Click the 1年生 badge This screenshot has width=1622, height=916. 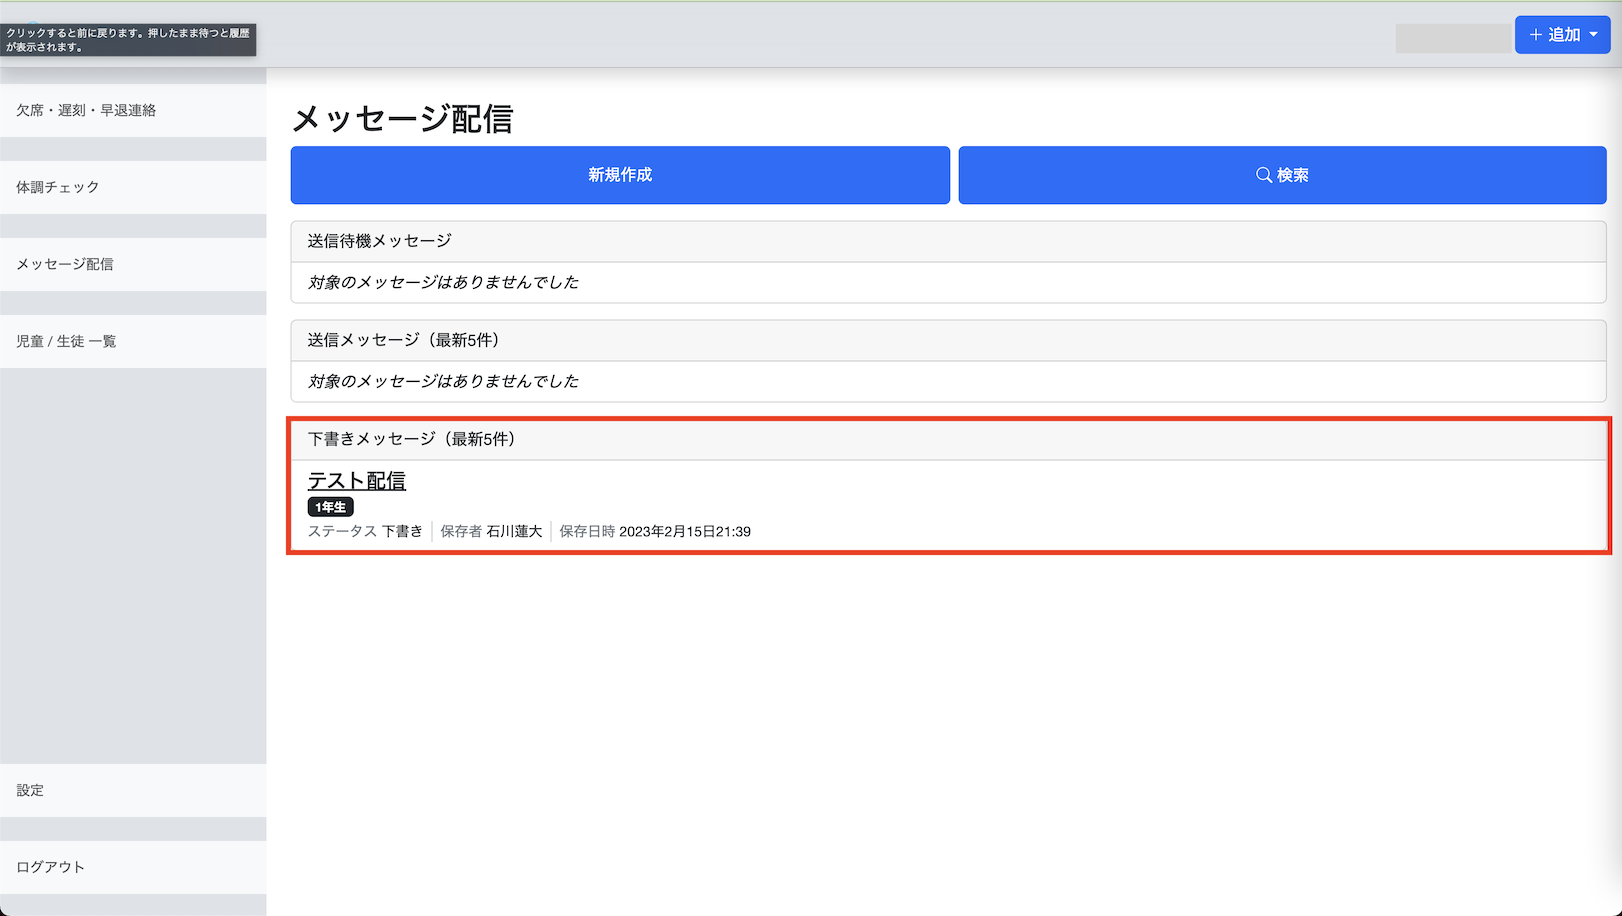(330, 507)
